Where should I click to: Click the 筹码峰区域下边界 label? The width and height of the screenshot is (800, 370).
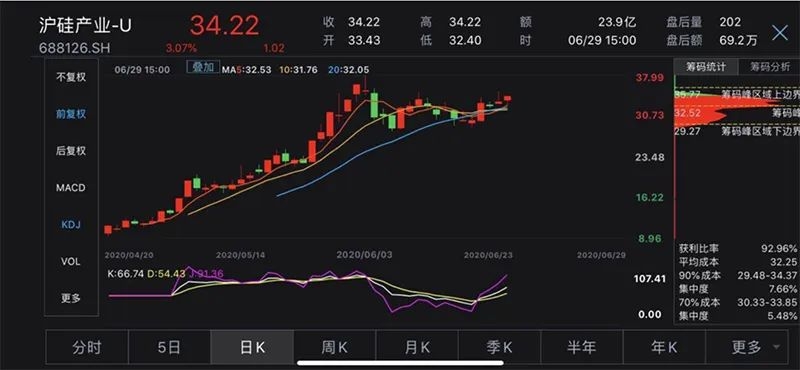[x=760, y=131]
